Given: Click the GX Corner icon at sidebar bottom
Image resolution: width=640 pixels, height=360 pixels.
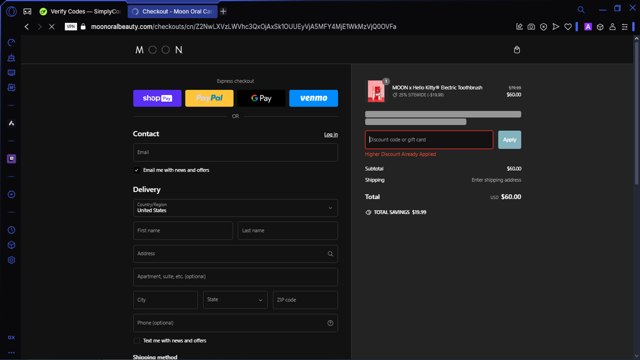Looking at the screenshot, I should click(11, 338).
